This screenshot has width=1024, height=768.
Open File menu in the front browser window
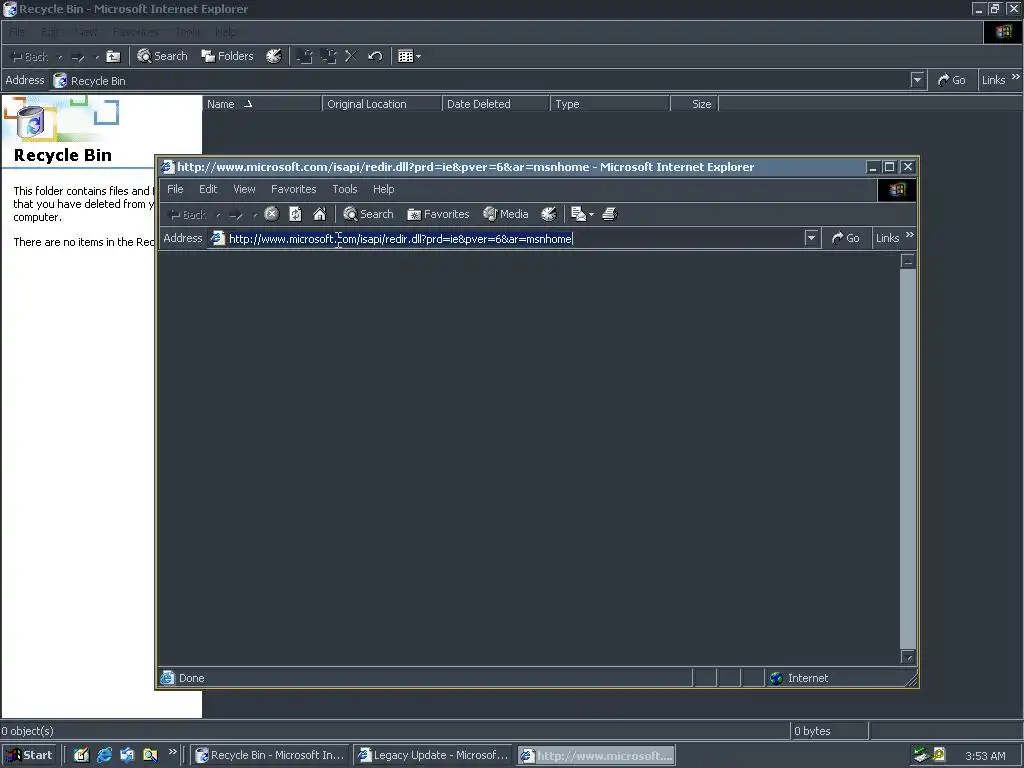point(175,189)
